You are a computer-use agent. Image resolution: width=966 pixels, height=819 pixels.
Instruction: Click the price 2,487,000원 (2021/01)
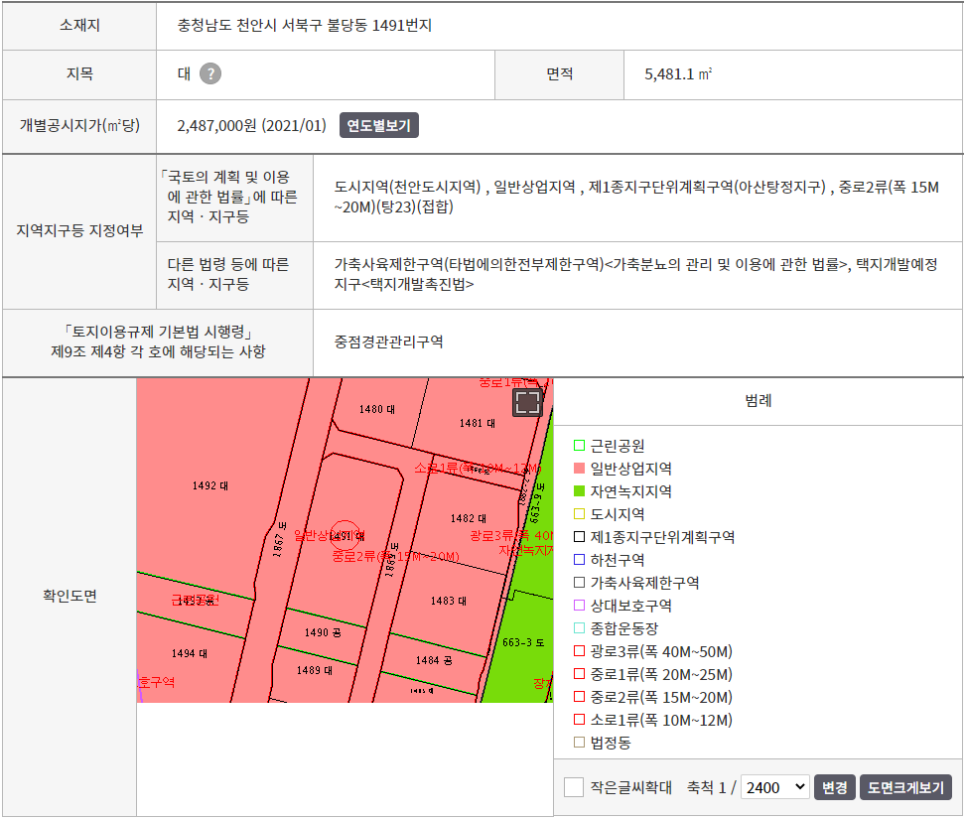tap(251, 125)
